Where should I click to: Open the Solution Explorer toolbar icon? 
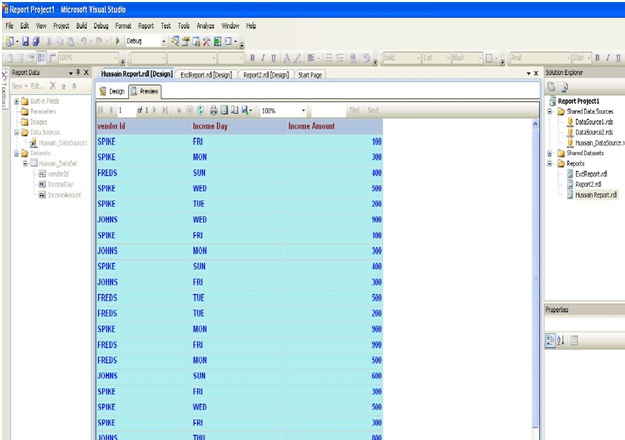coord(175,41)
